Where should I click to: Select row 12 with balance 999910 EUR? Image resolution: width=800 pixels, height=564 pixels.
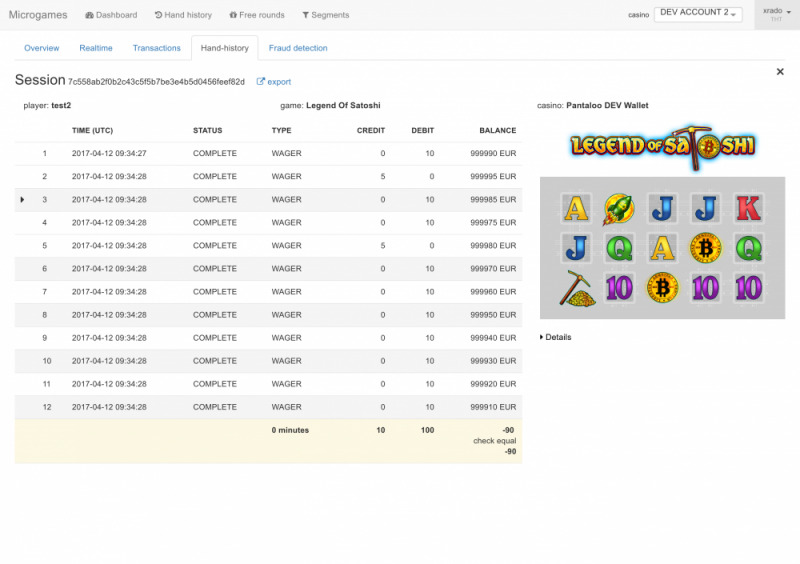(x=268, y=407)
